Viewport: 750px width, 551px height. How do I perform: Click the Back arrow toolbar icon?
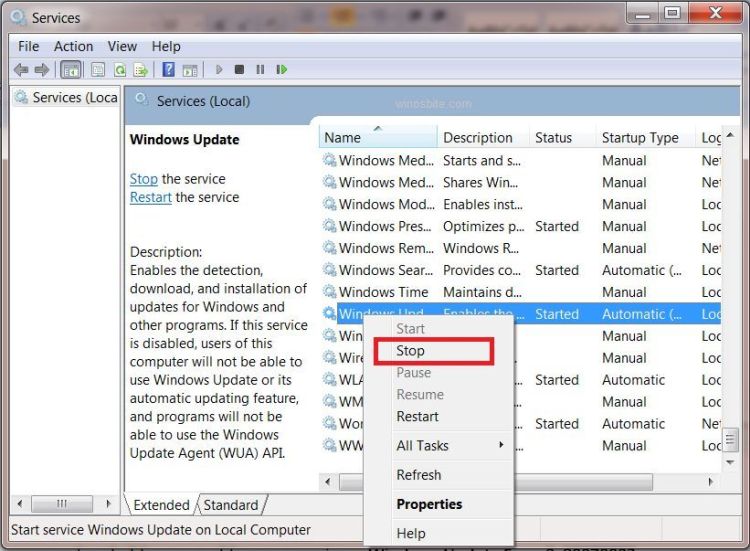click(x=21, y=70)
